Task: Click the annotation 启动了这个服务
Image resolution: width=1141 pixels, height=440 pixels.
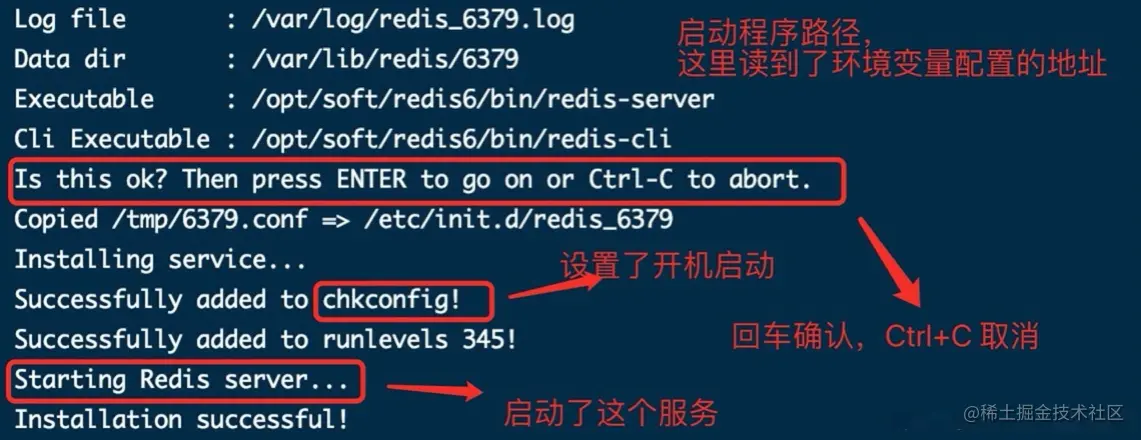Action: tap(611, 414)
